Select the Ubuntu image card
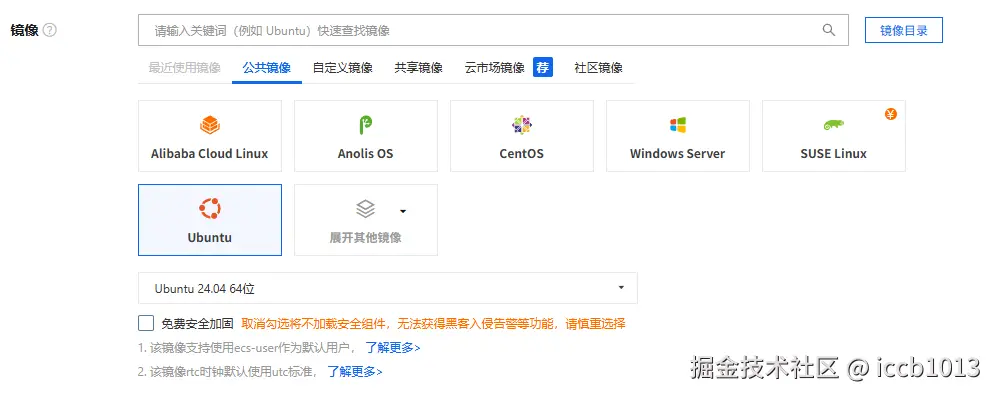 point(209,220)
